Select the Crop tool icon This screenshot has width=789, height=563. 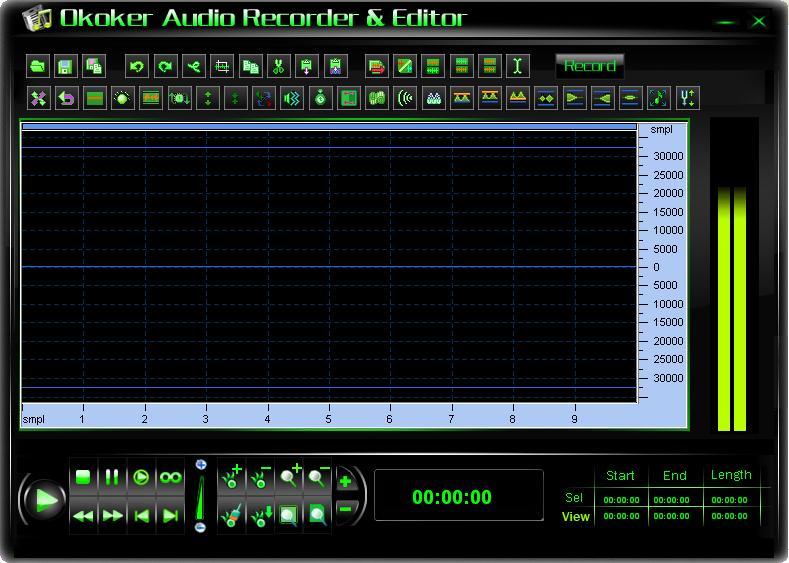[x=222, y=66]
